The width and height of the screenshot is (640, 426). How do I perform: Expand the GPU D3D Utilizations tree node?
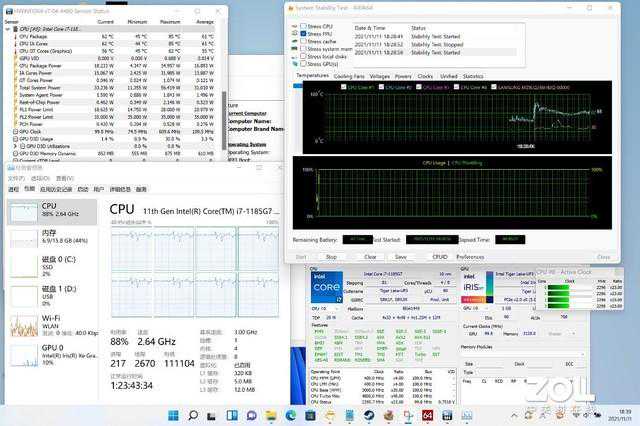[14, 146]
